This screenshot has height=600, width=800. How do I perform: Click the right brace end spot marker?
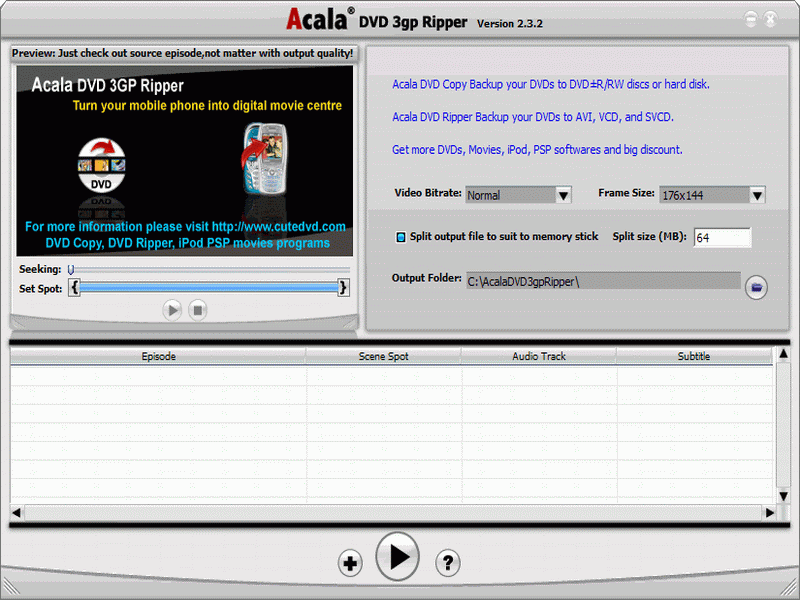pyautogui.click(x=343, y=288)
